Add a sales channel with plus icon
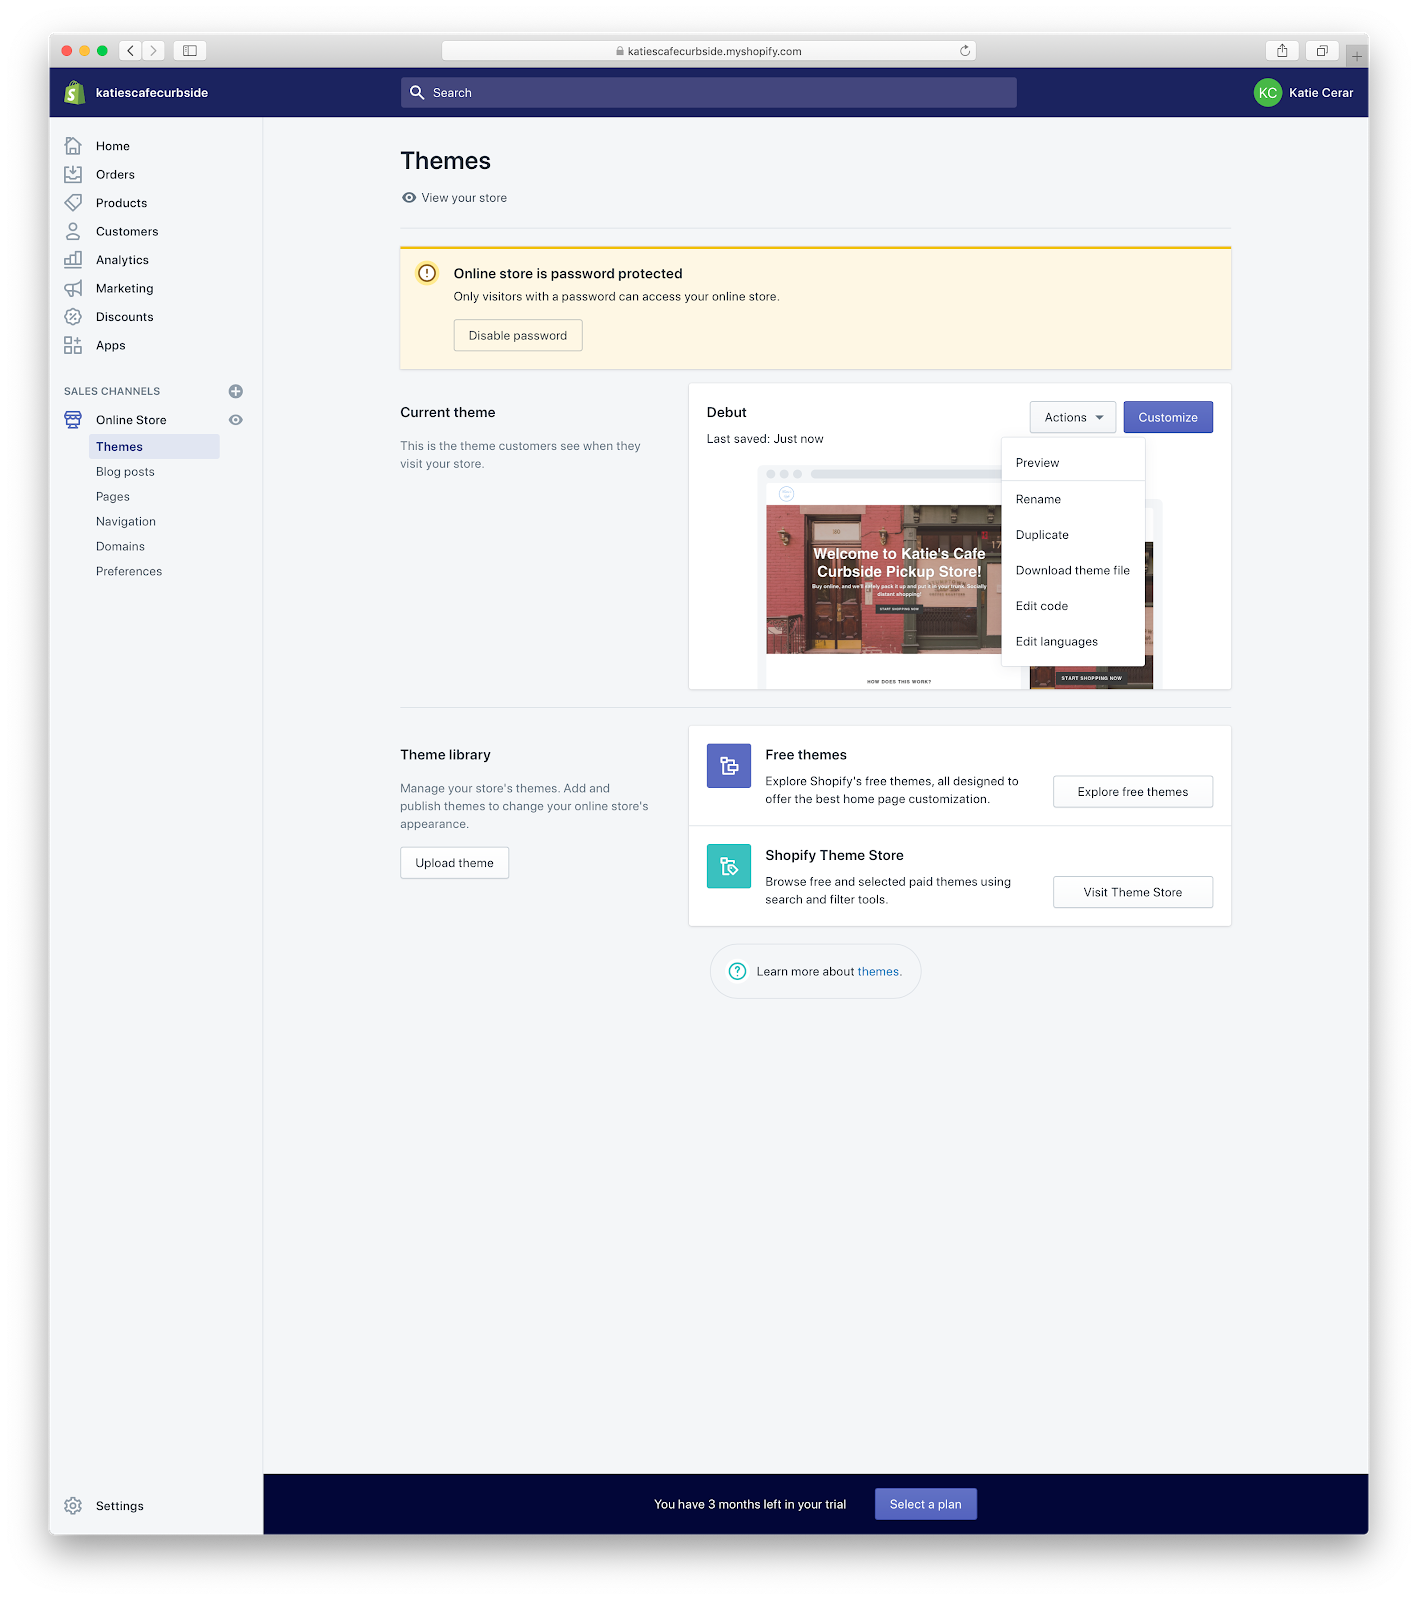 [236, 391]
